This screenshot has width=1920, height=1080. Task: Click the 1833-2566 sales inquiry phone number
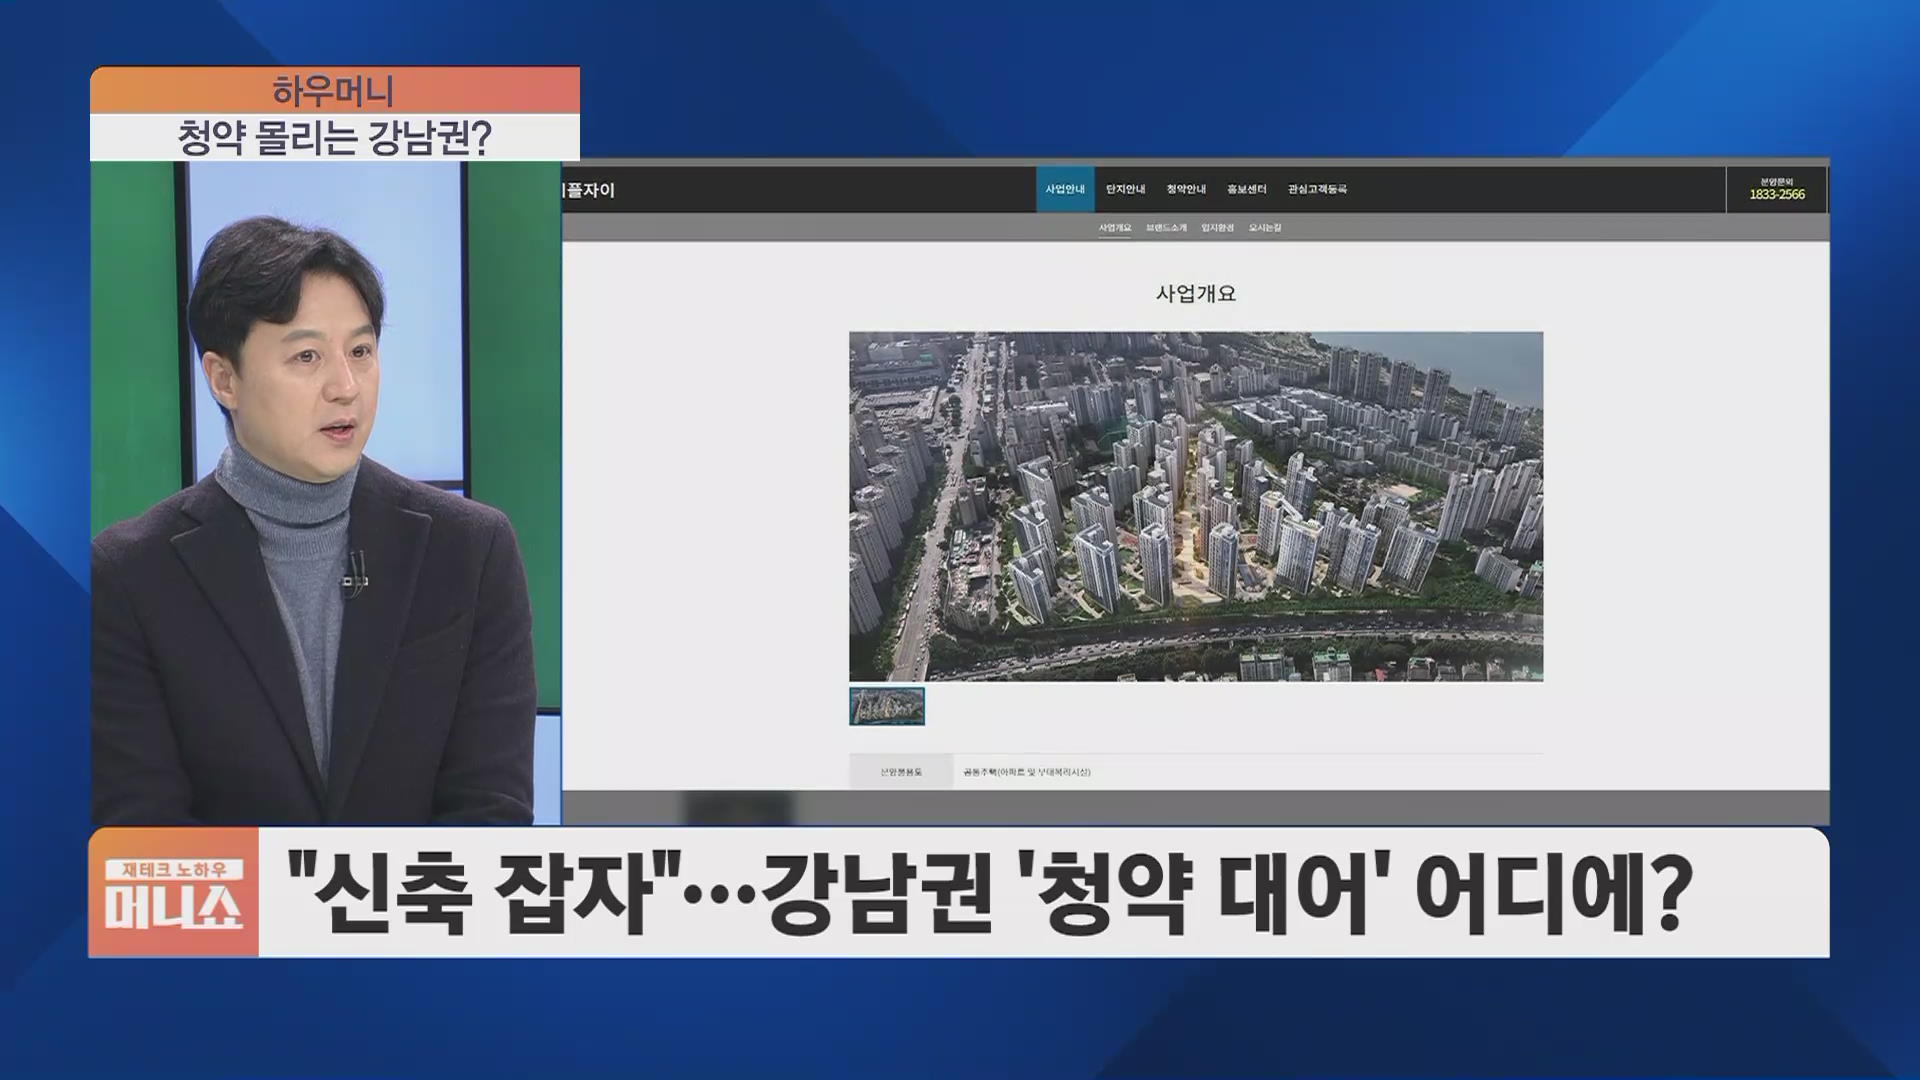(1777, 194)
